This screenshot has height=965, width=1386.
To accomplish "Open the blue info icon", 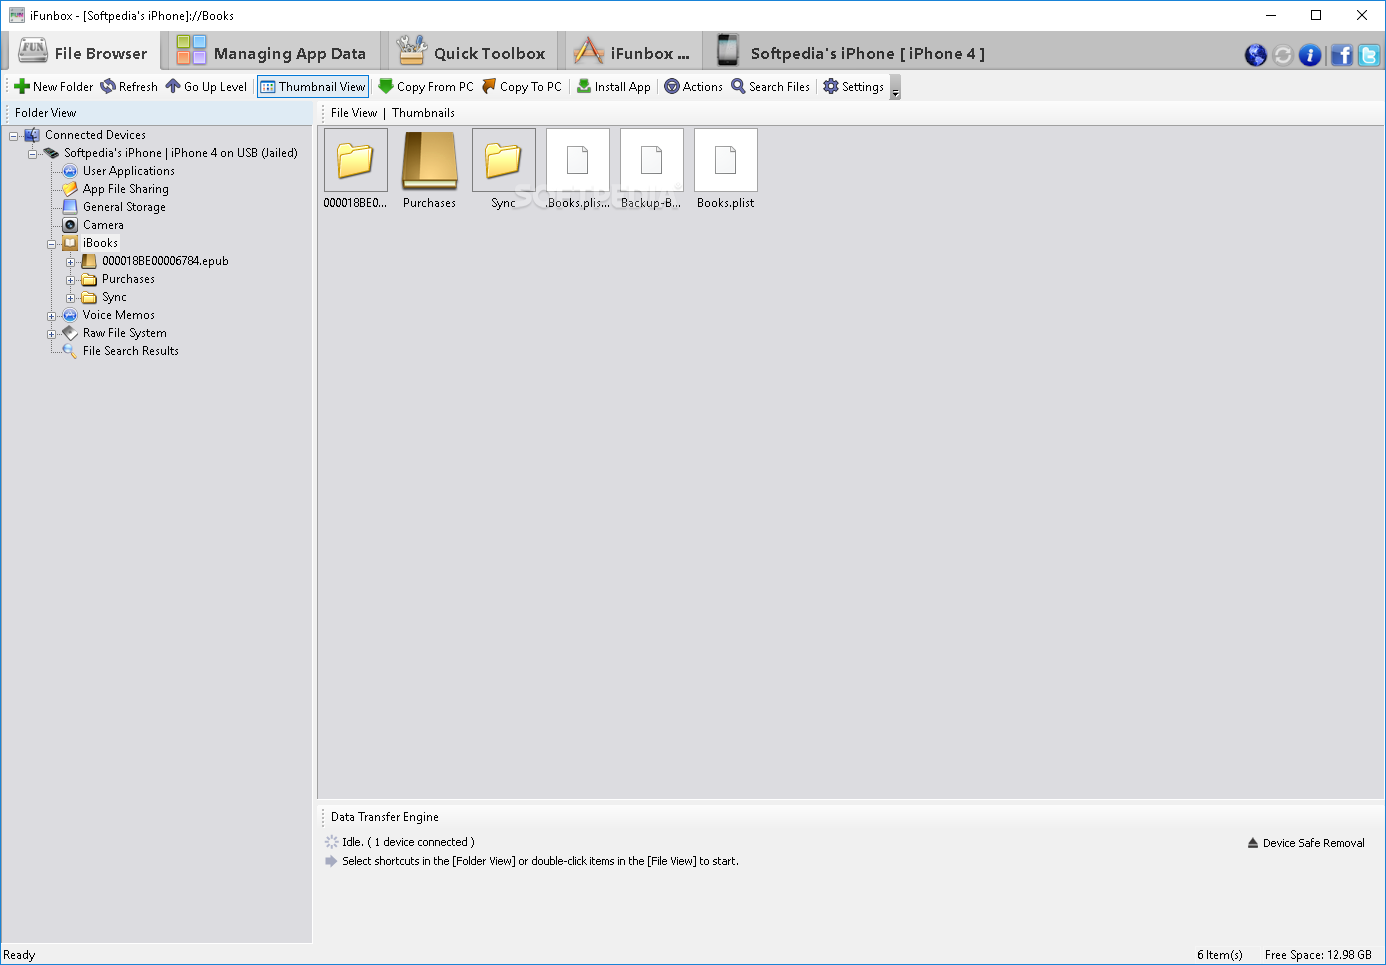I will tap(1310, 55).
